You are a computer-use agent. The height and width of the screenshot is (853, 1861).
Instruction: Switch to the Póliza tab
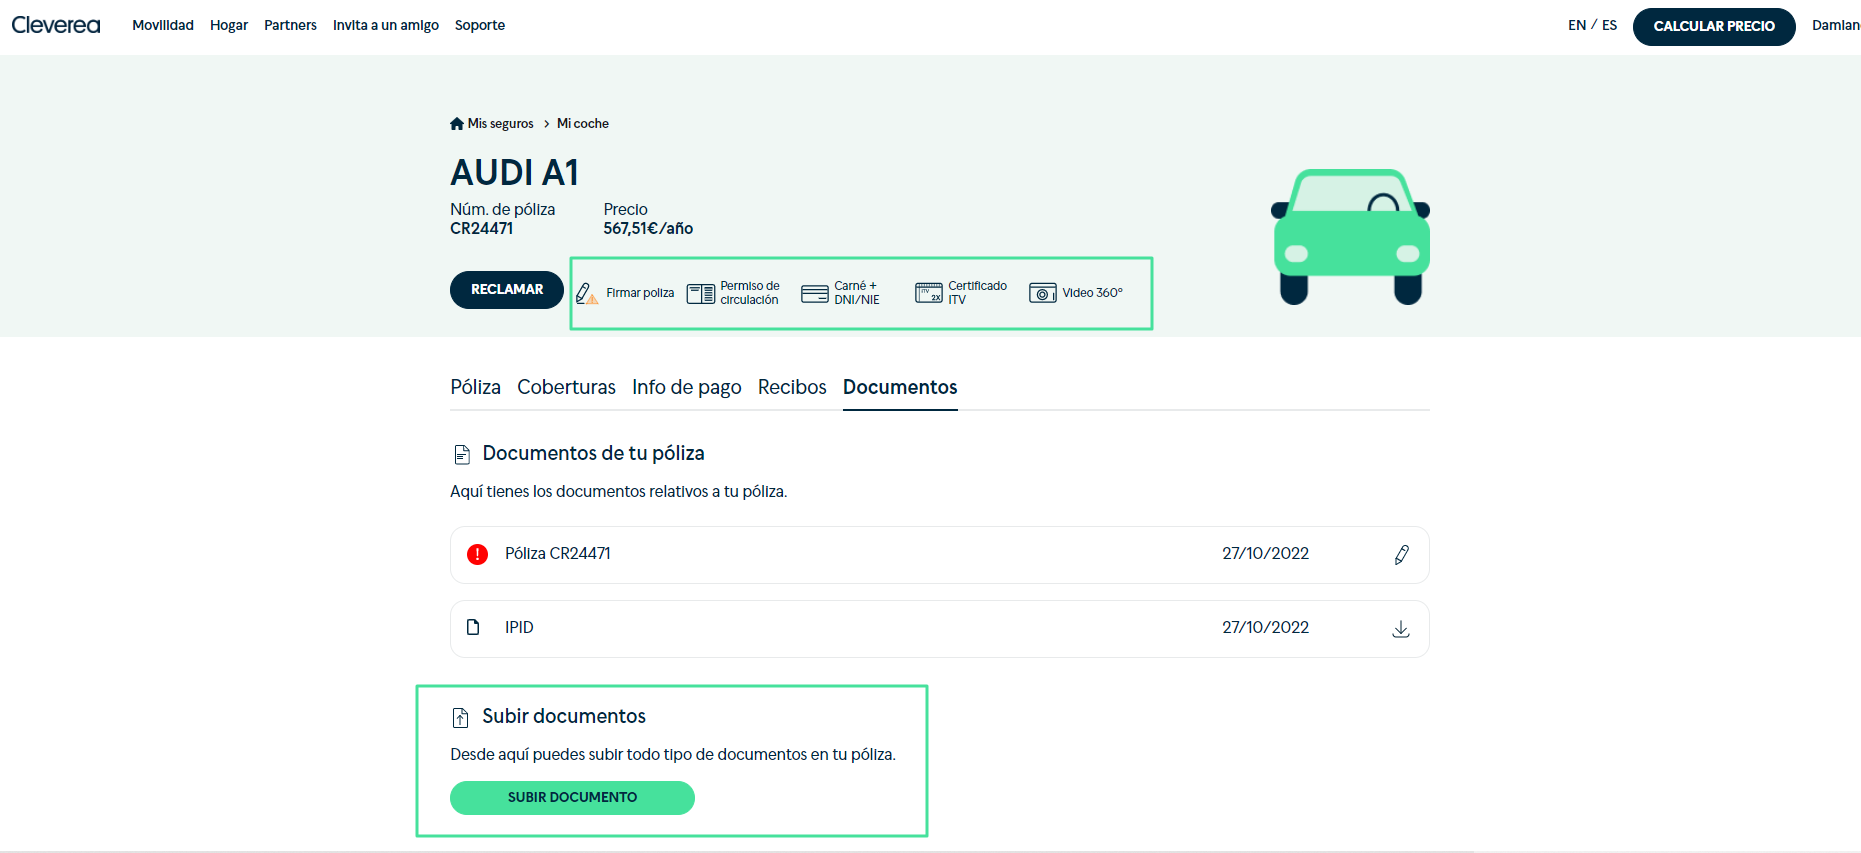[x=475, y=387]
